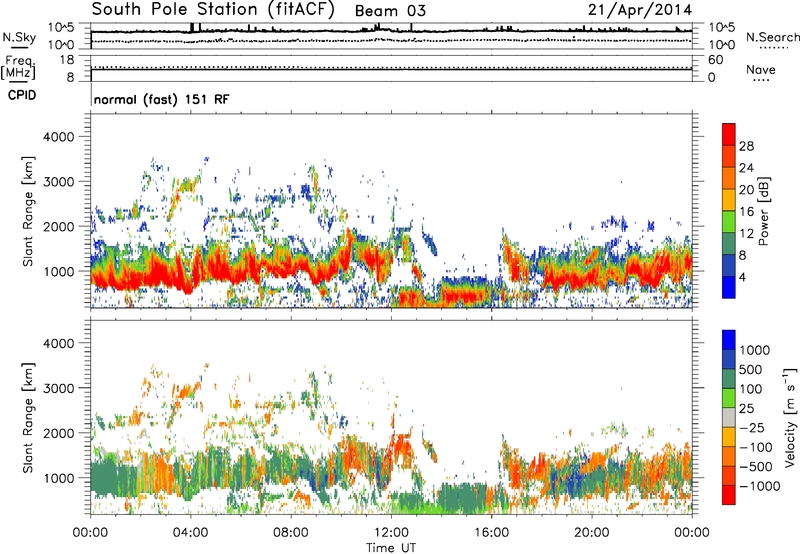Click the 'CPID' label
This screenshot has width=800, height=554.
pos(22,95)
